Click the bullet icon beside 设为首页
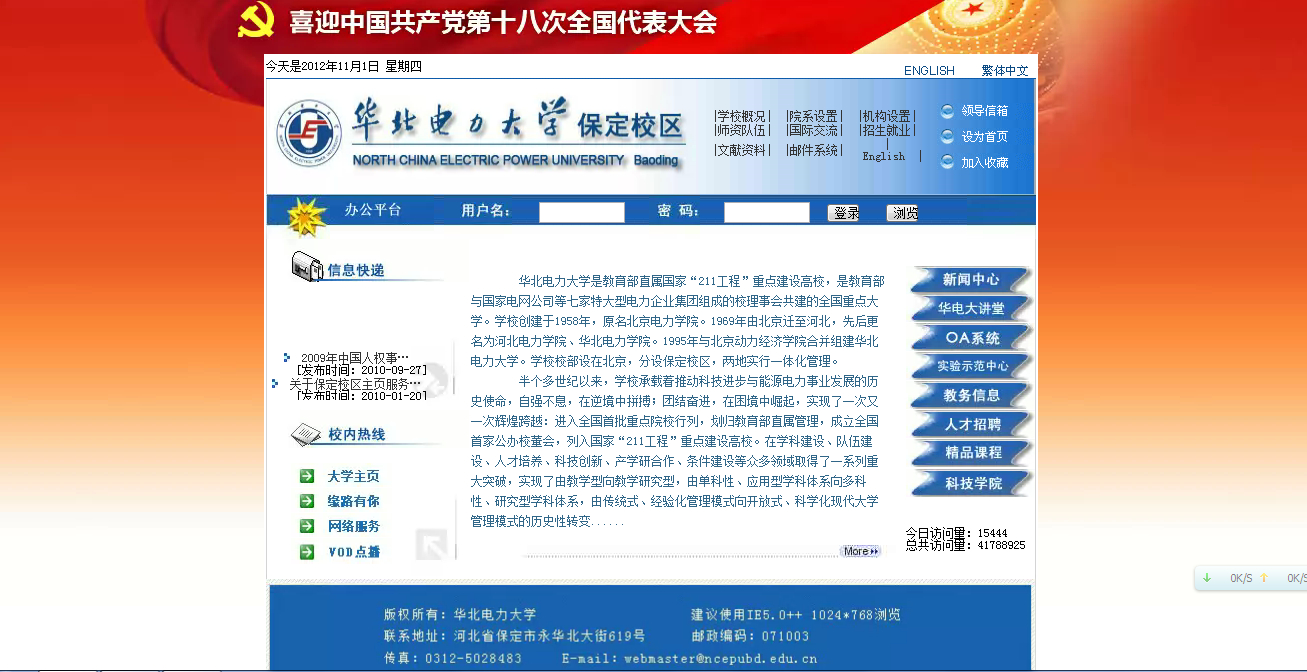 coord(947,137)
